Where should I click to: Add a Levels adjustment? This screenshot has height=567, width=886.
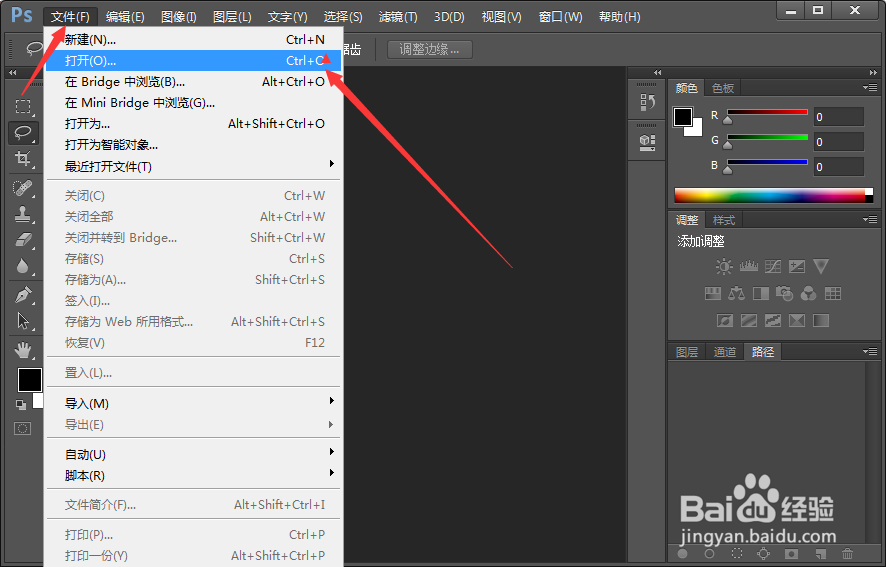[x=749, y=266]
